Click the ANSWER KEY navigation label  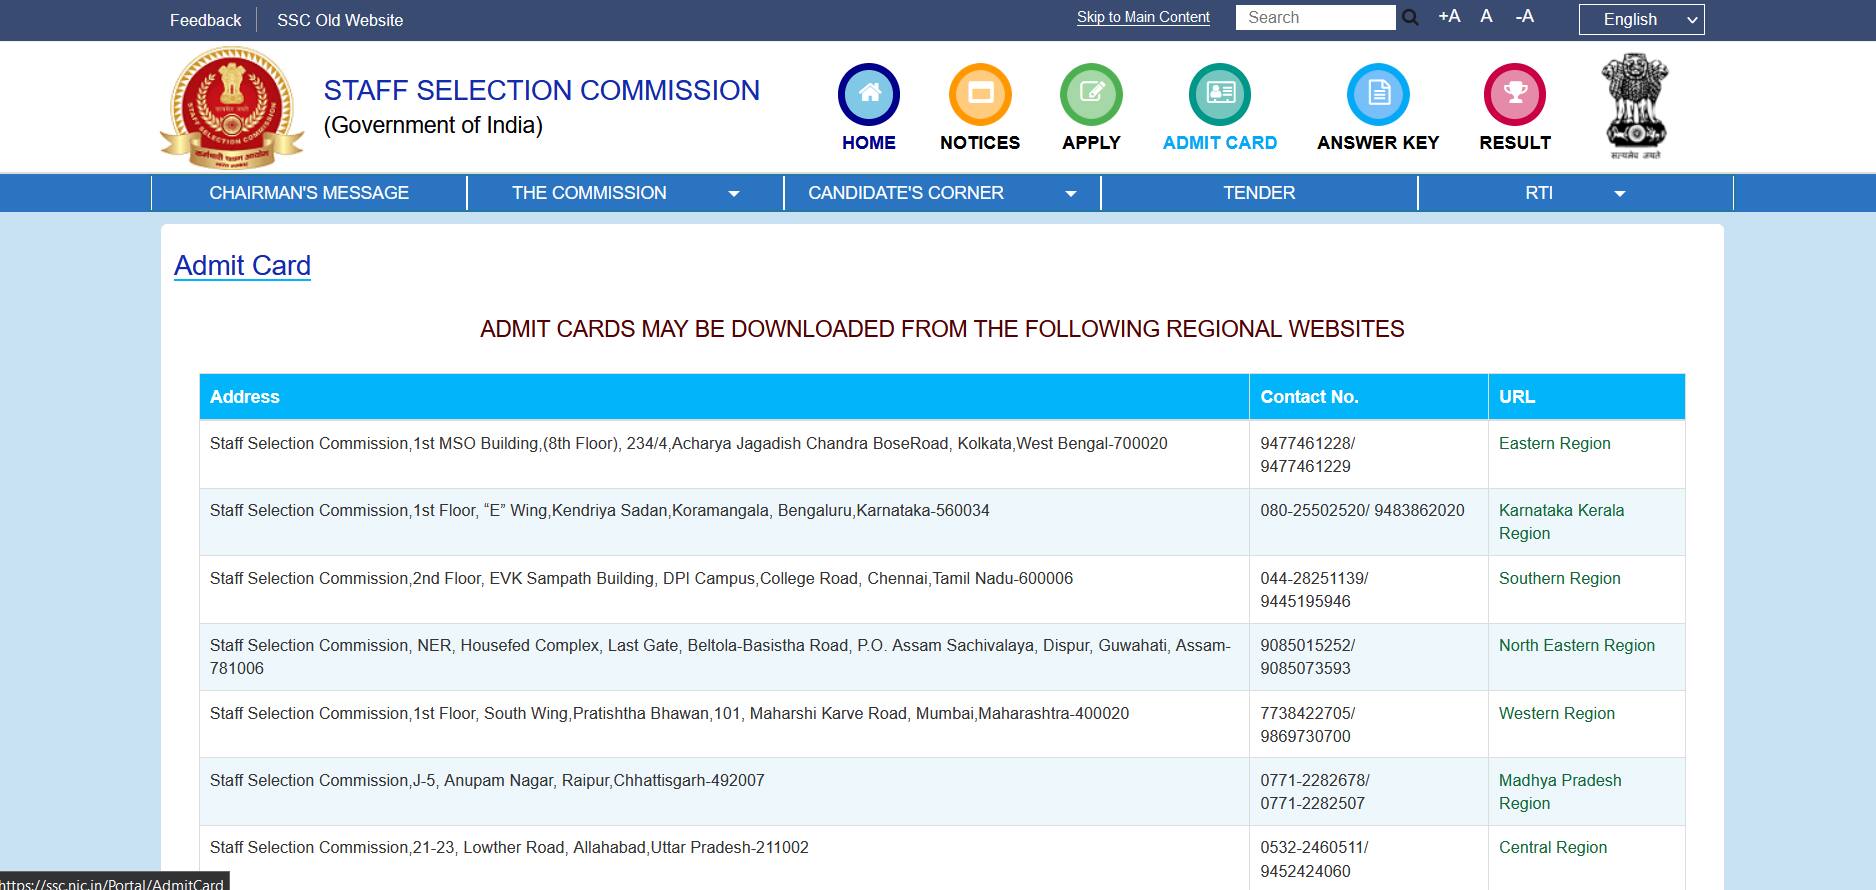1378,143
